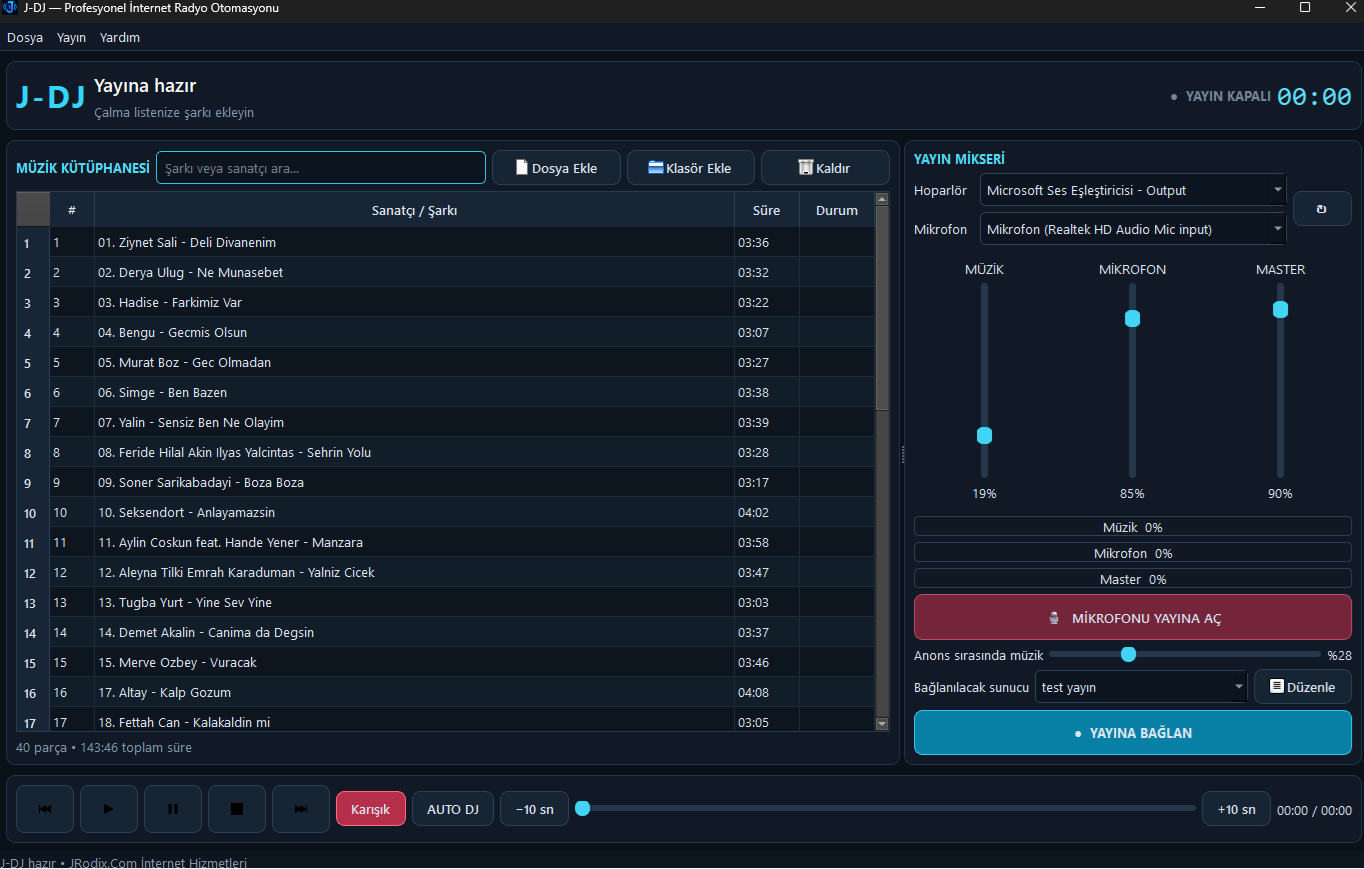Screen dimensions: 1364x869
Task: Select track 05. Murat Boz - Gec Olmadan
Action: (414, 362)
